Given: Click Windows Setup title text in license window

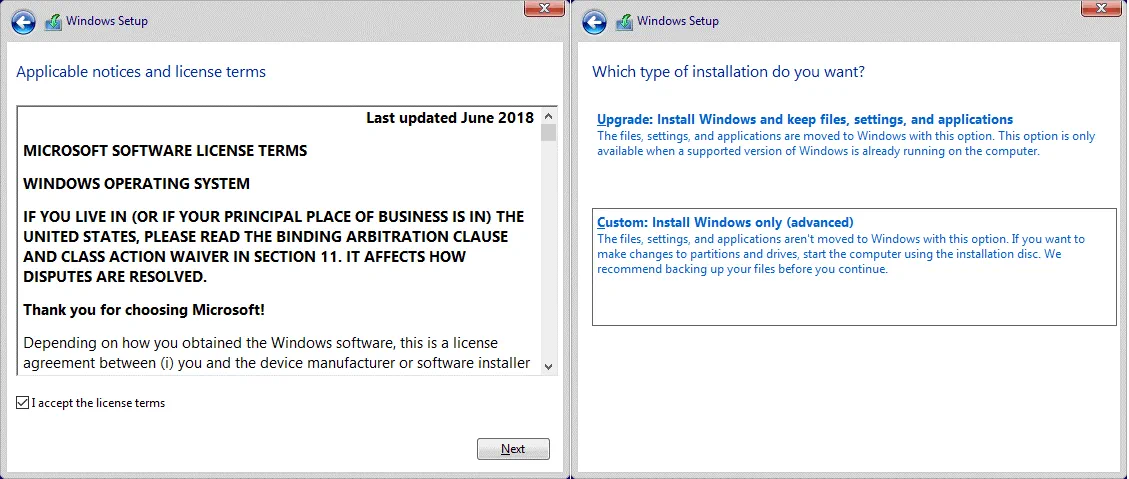Looking at the screenshot, I should pos(107,21).
